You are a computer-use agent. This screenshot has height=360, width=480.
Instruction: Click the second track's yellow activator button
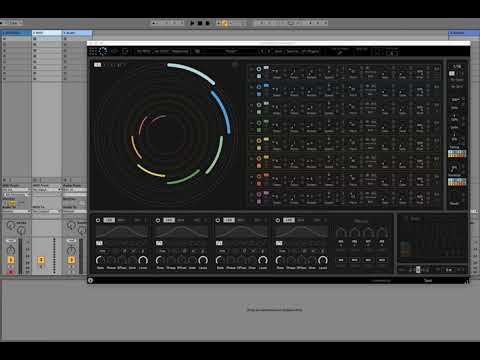pos(41,260)
